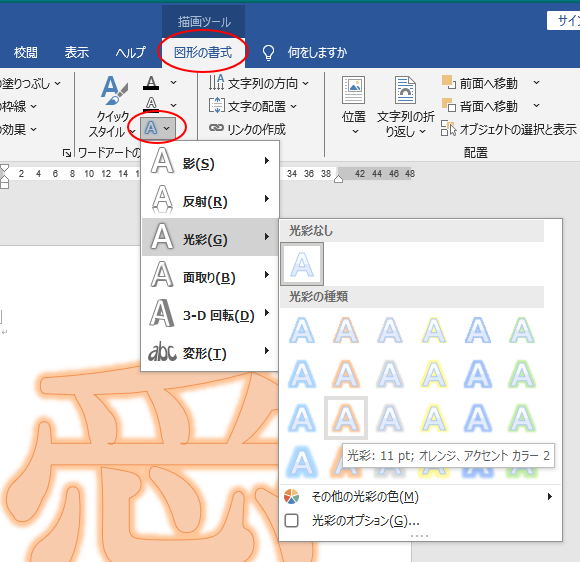
Task: Click 前面へ移動 button
Action: pos(480,83)
